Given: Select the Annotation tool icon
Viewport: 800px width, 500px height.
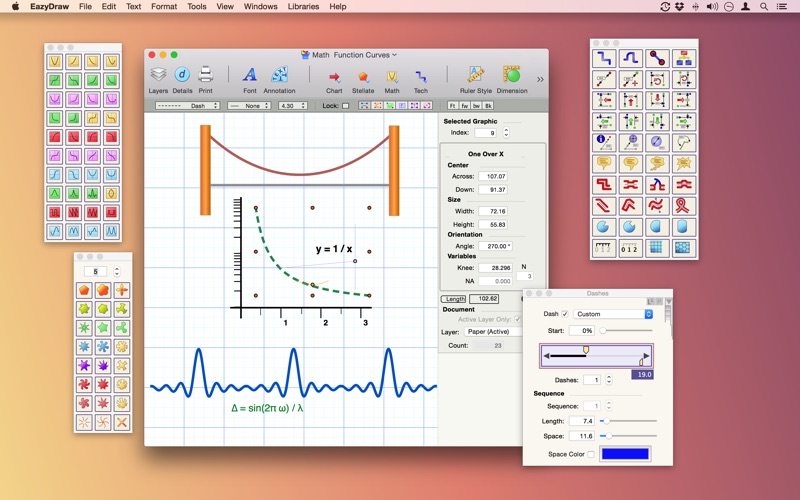Looking at the screenshot, I should coord(279,75).
